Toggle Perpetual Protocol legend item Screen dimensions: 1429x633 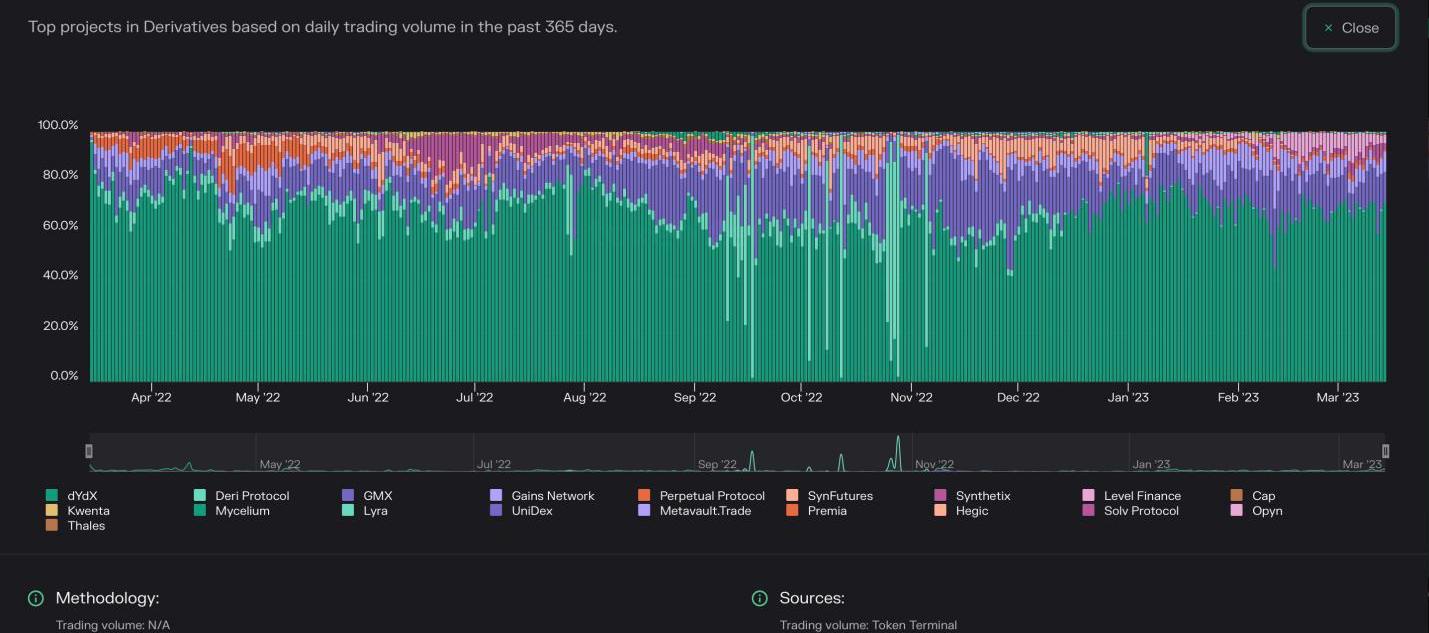(711, 496)
